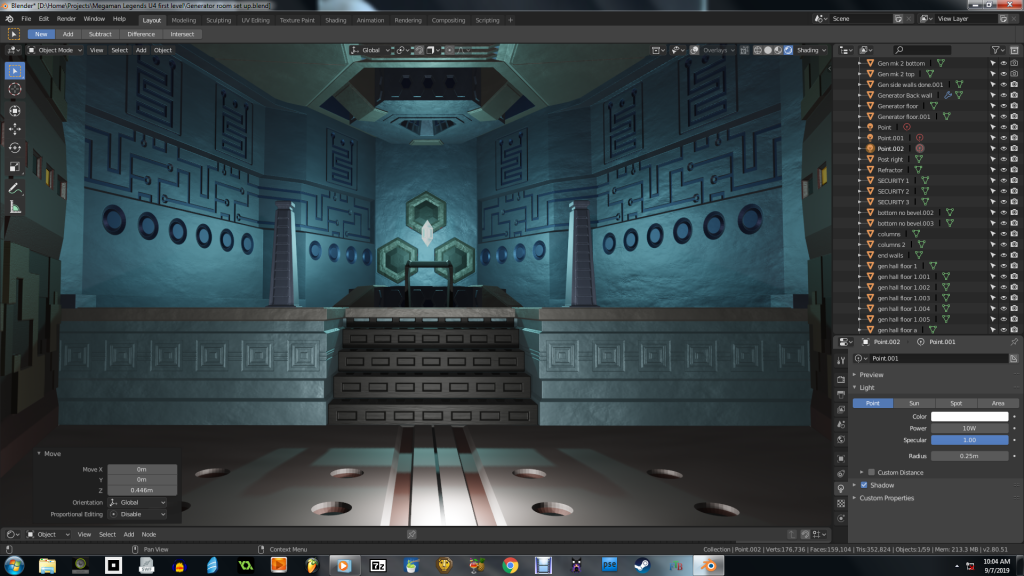1024x576 pixels.
Task: Open the World properties tab icon
Action: point(841,440)
